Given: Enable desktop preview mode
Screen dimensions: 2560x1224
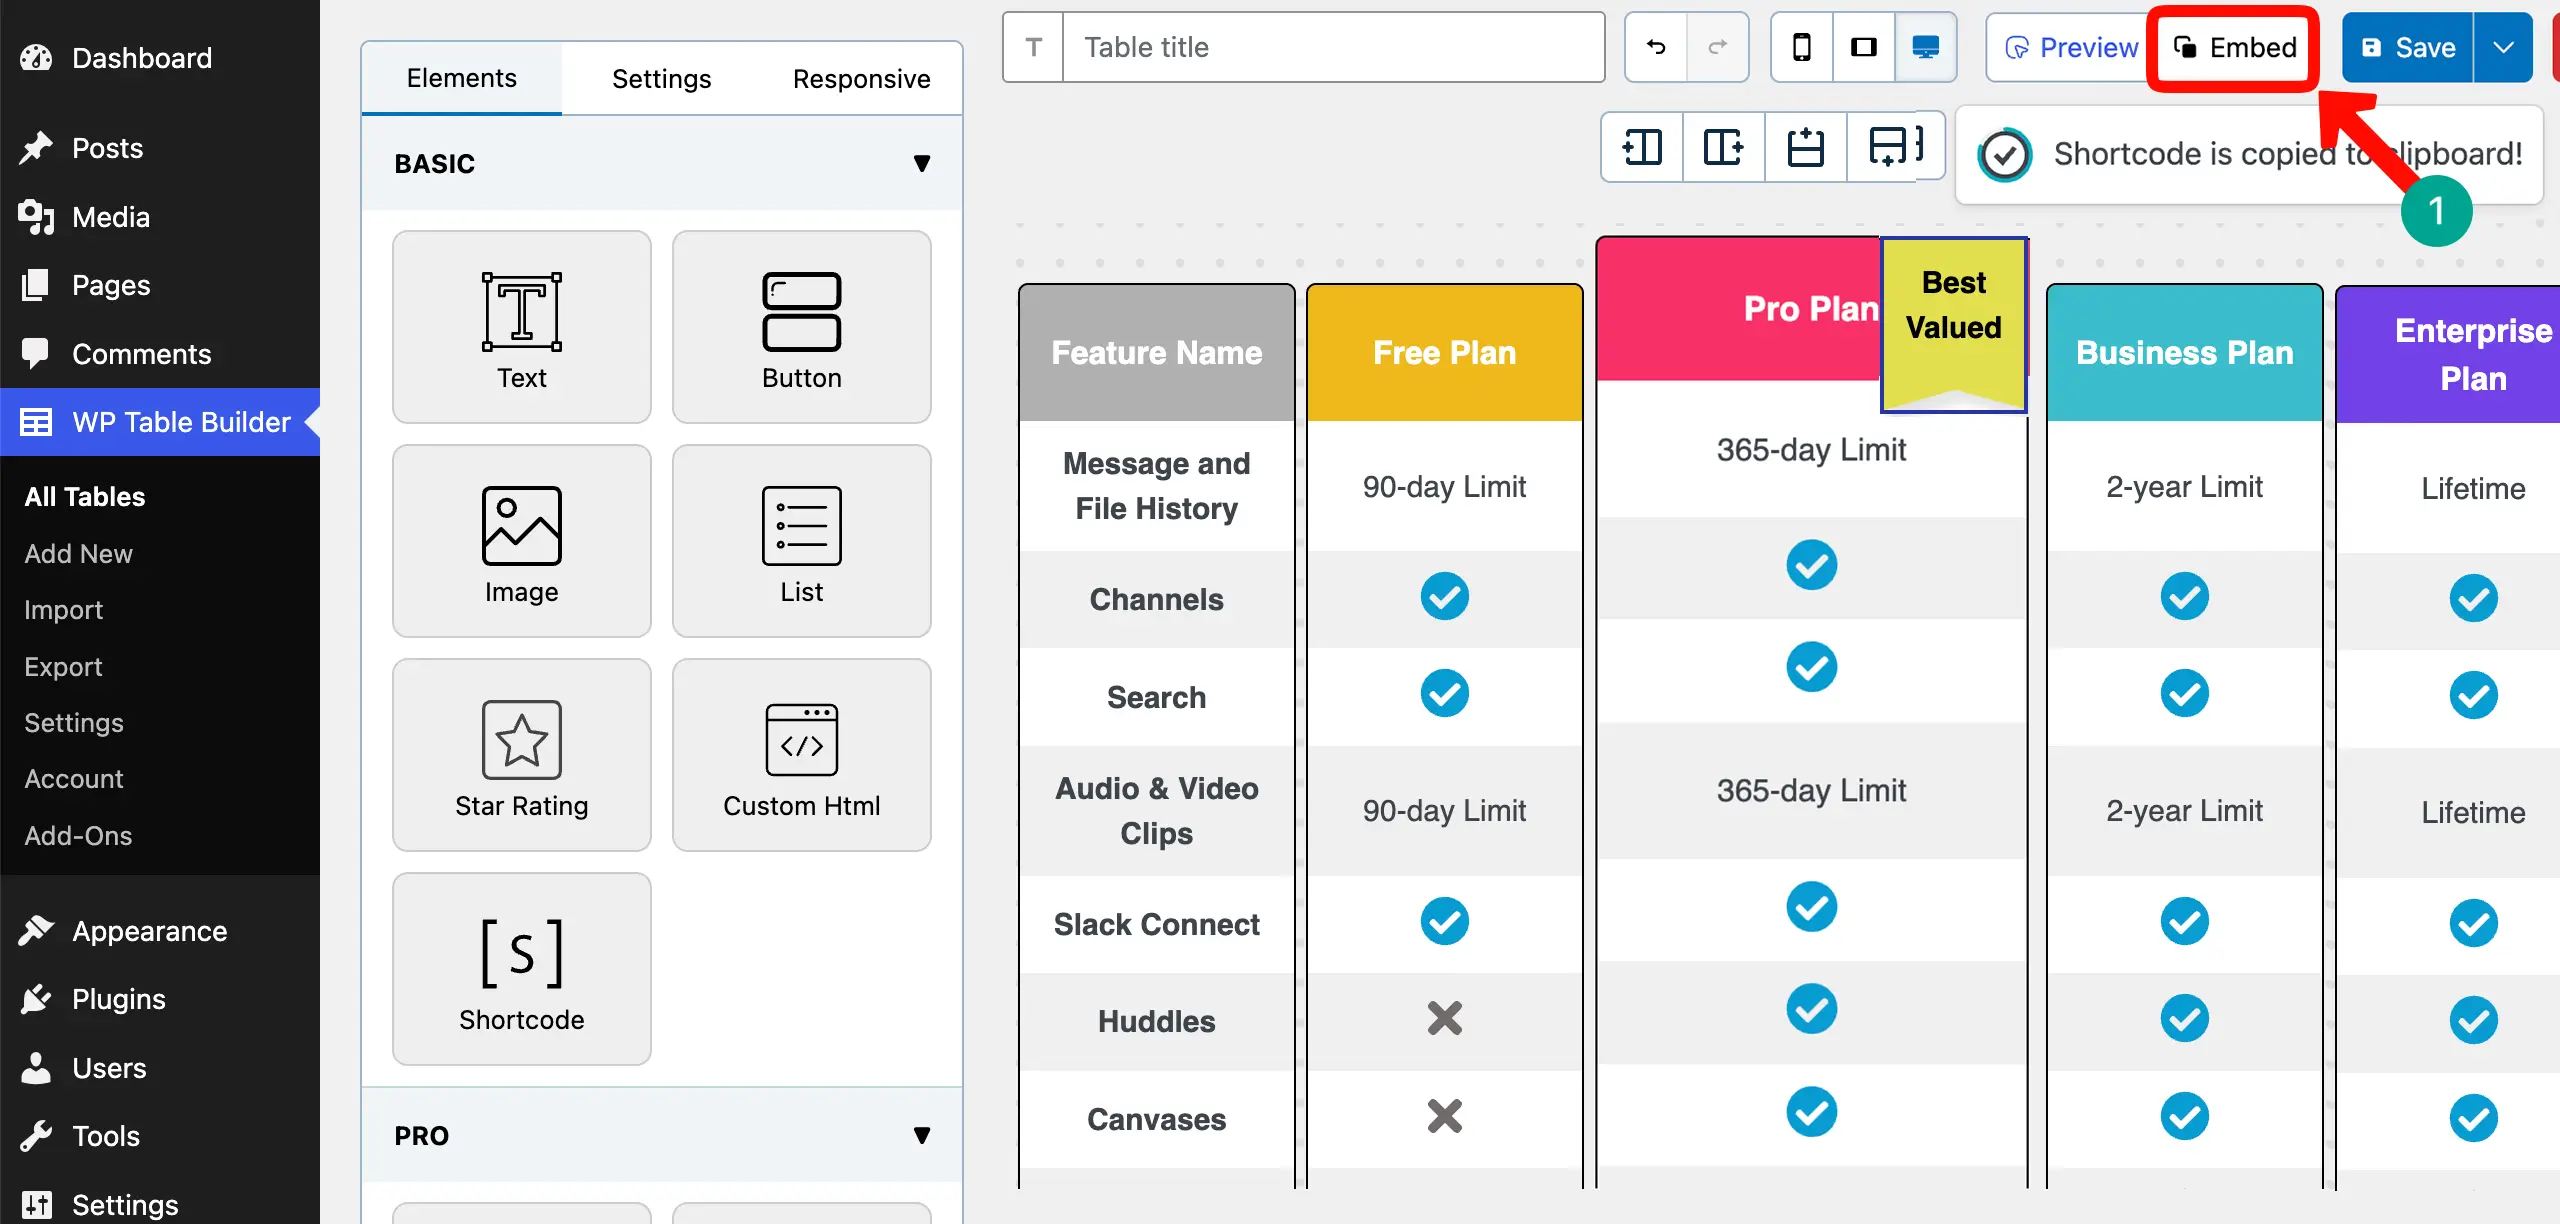Looking at the screenshot, I should [x=1925, y=47].
